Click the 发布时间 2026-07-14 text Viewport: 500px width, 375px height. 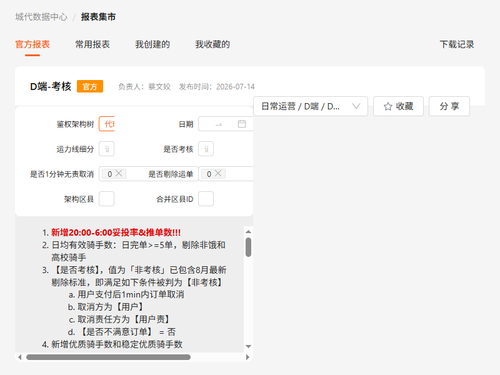click(217, 87)
